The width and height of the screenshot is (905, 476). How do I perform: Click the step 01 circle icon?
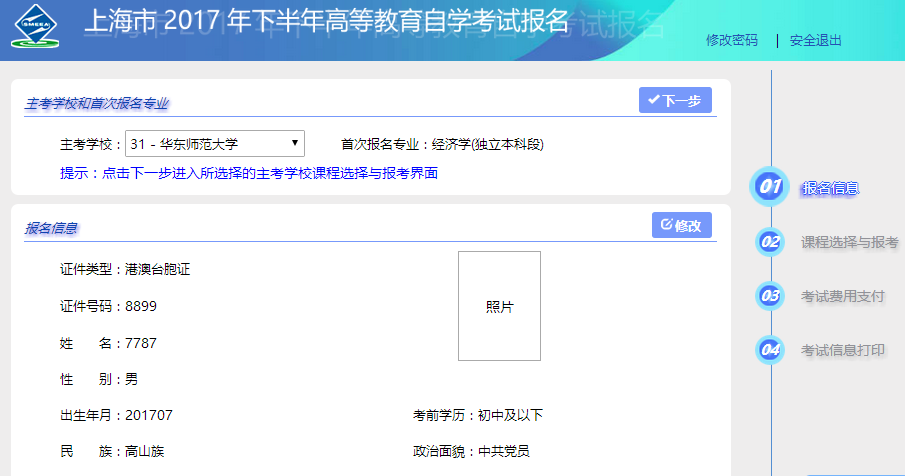pyautogui.click(x=770, y=187)
